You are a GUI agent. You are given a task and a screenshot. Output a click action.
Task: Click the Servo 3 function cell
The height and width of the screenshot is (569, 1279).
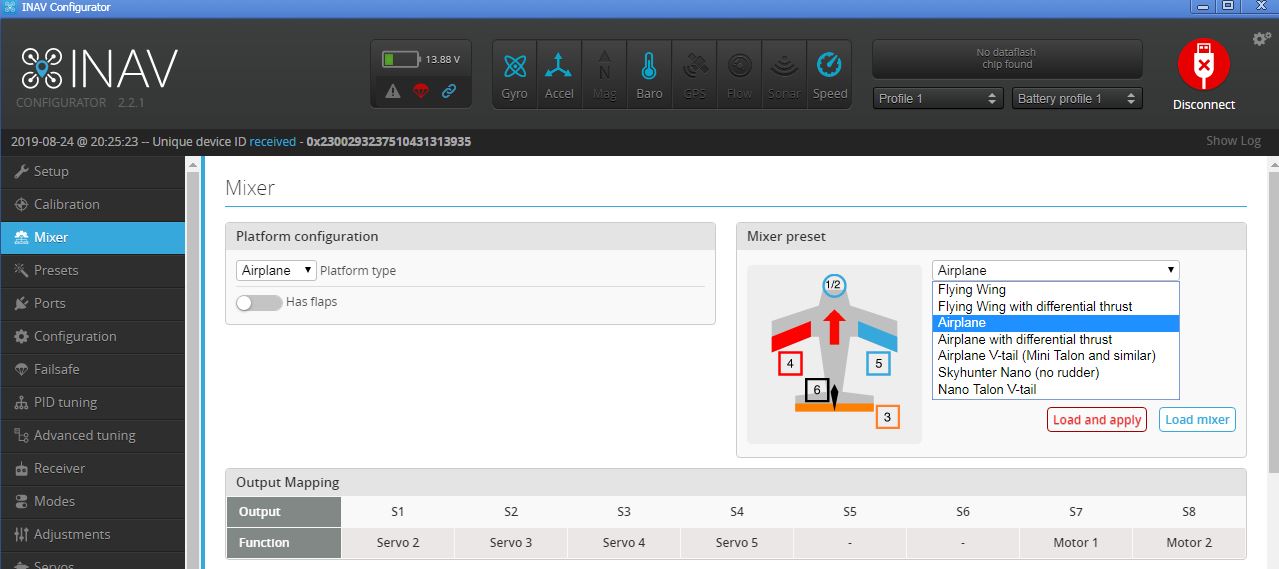click(511, 543)
